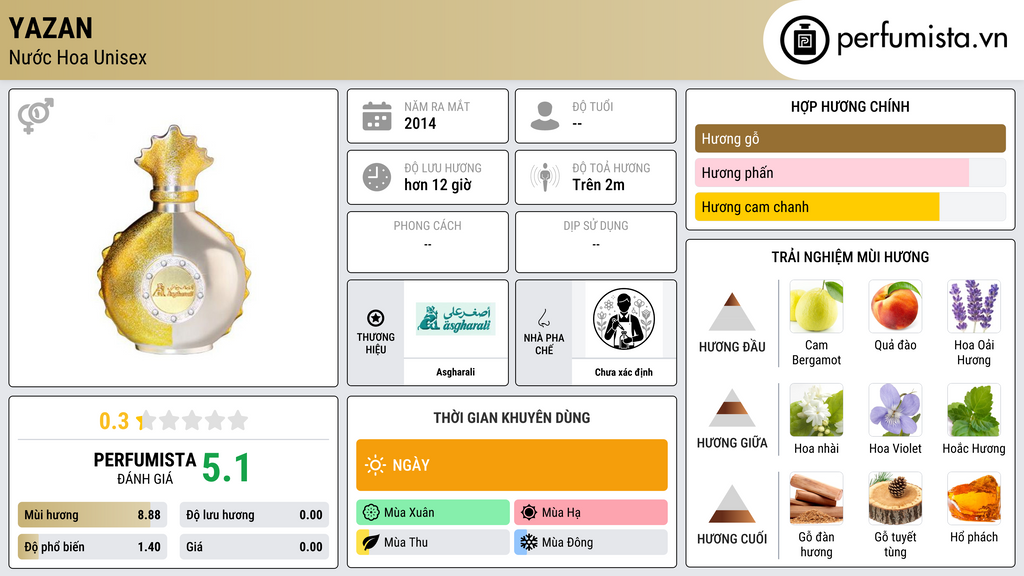The image size is (1024, 576).
Task: Click the Giá 0.00 rating bar
Action: [x=254, y=547]
